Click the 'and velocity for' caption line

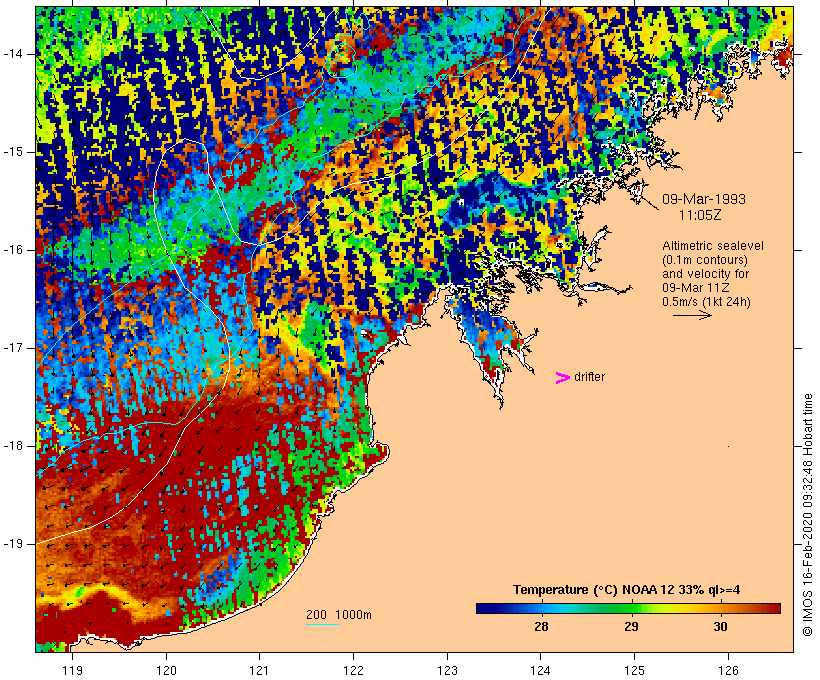pos(705,274)
